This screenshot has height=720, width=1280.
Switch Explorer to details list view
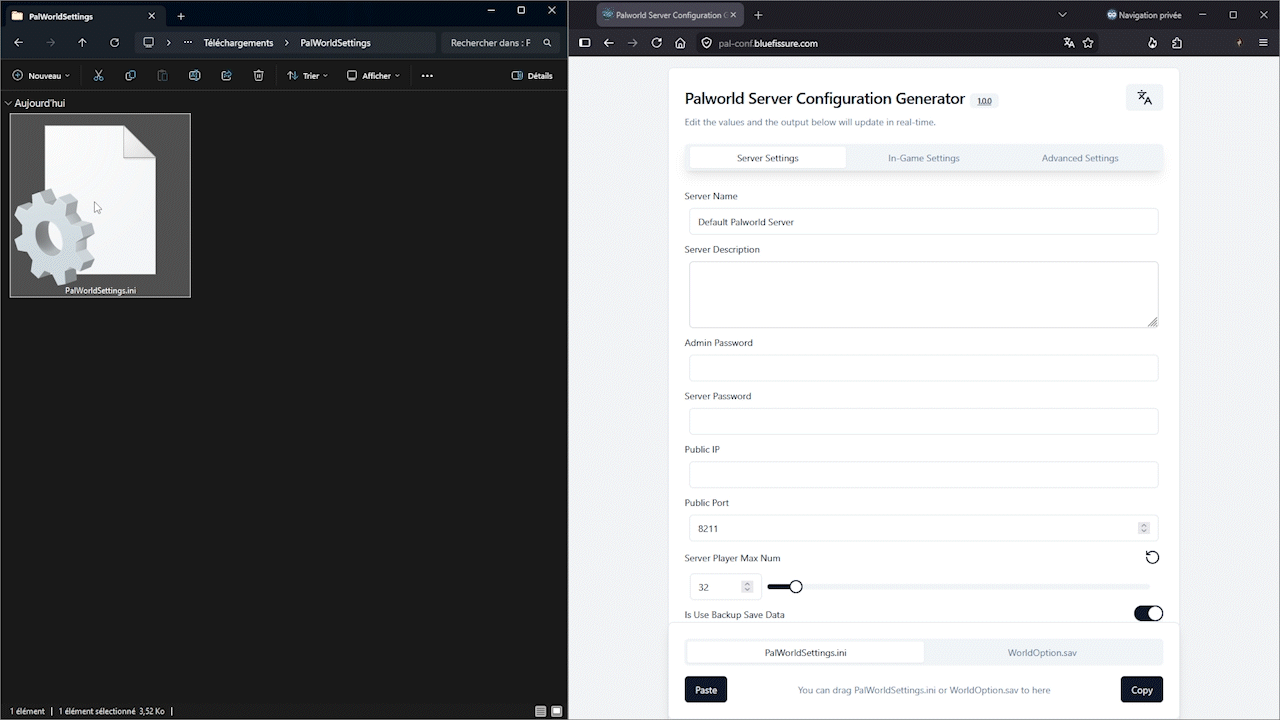[x=540, y=711]
